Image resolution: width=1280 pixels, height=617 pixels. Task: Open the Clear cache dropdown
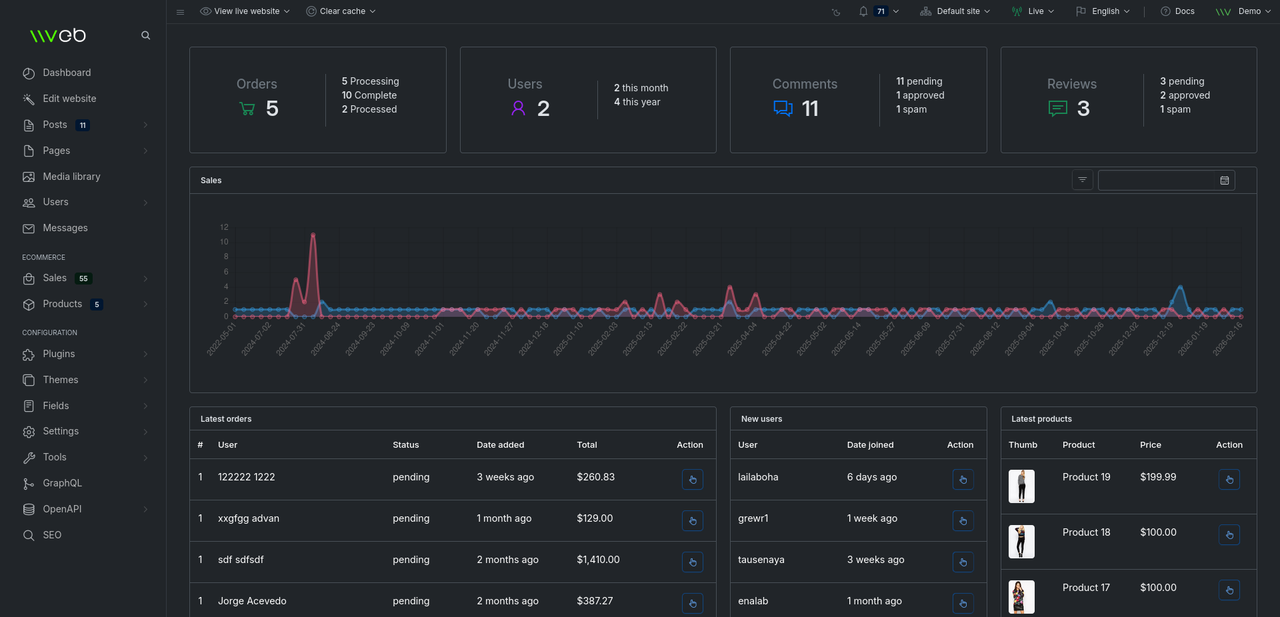point(341,11)
